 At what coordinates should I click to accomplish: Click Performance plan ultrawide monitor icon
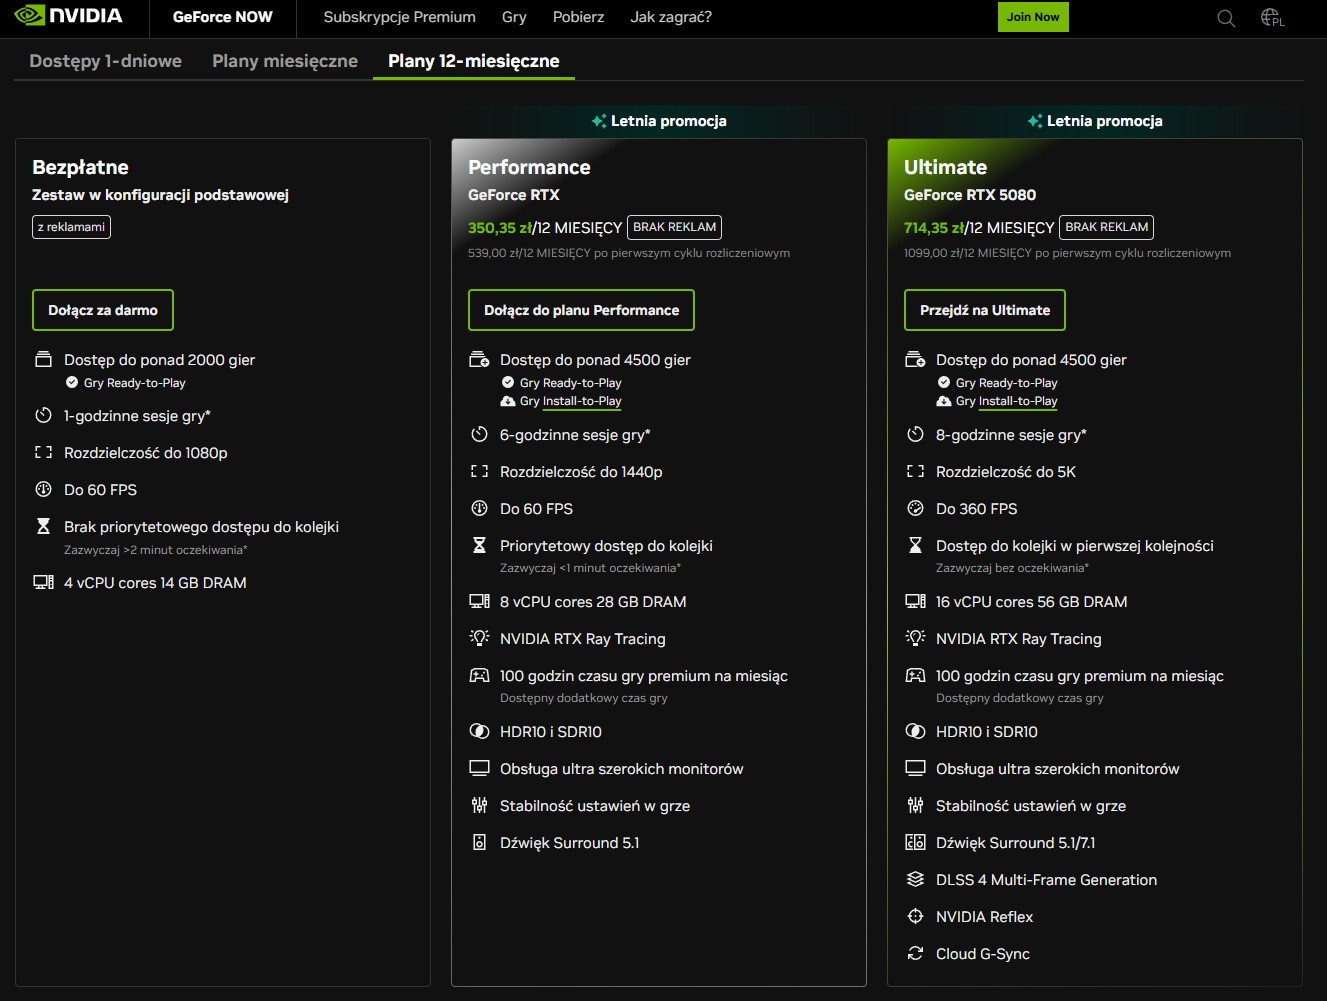[479, 768]
